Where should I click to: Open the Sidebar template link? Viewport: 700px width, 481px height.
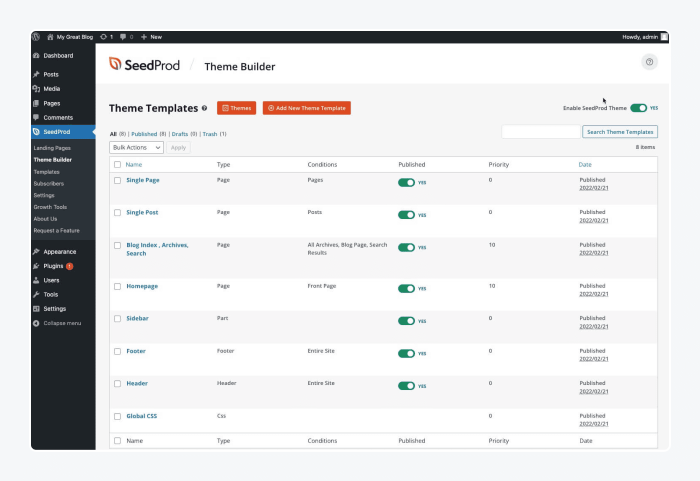(x=137, y=318)
